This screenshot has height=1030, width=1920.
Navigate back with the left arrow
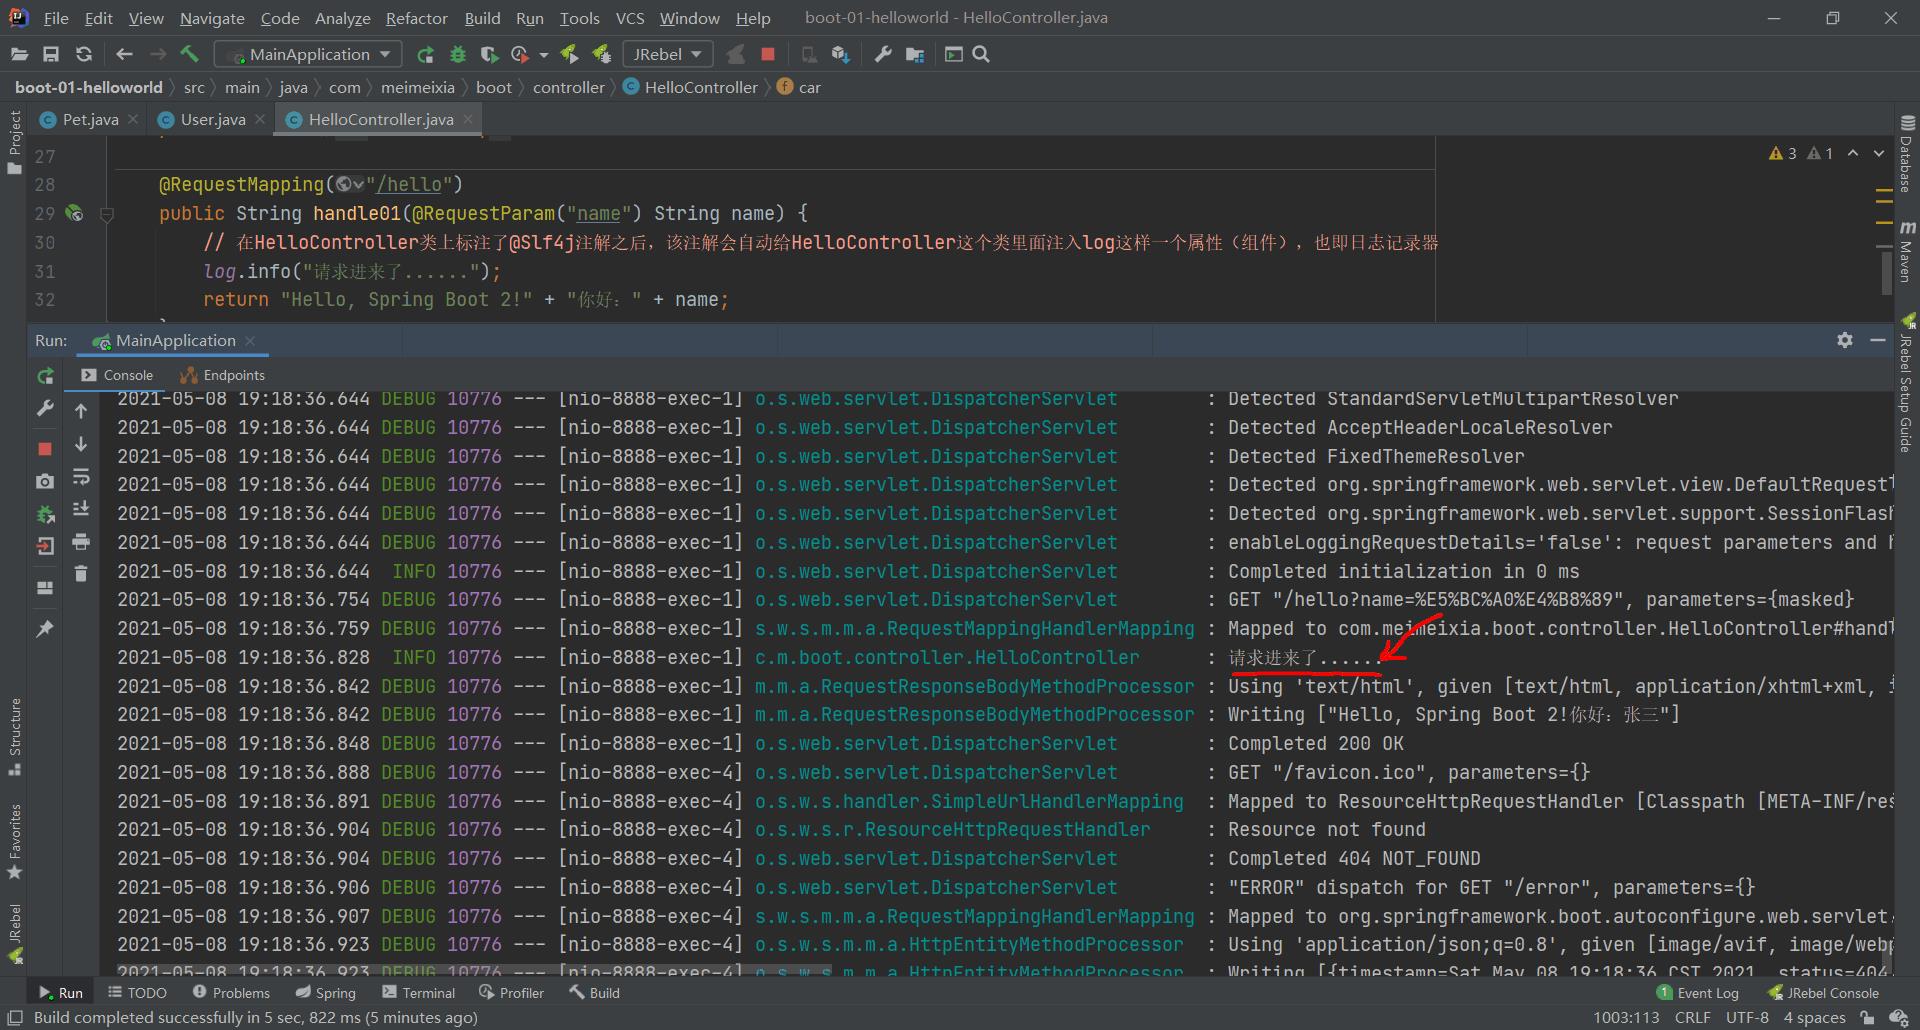(x=124, y=54)
